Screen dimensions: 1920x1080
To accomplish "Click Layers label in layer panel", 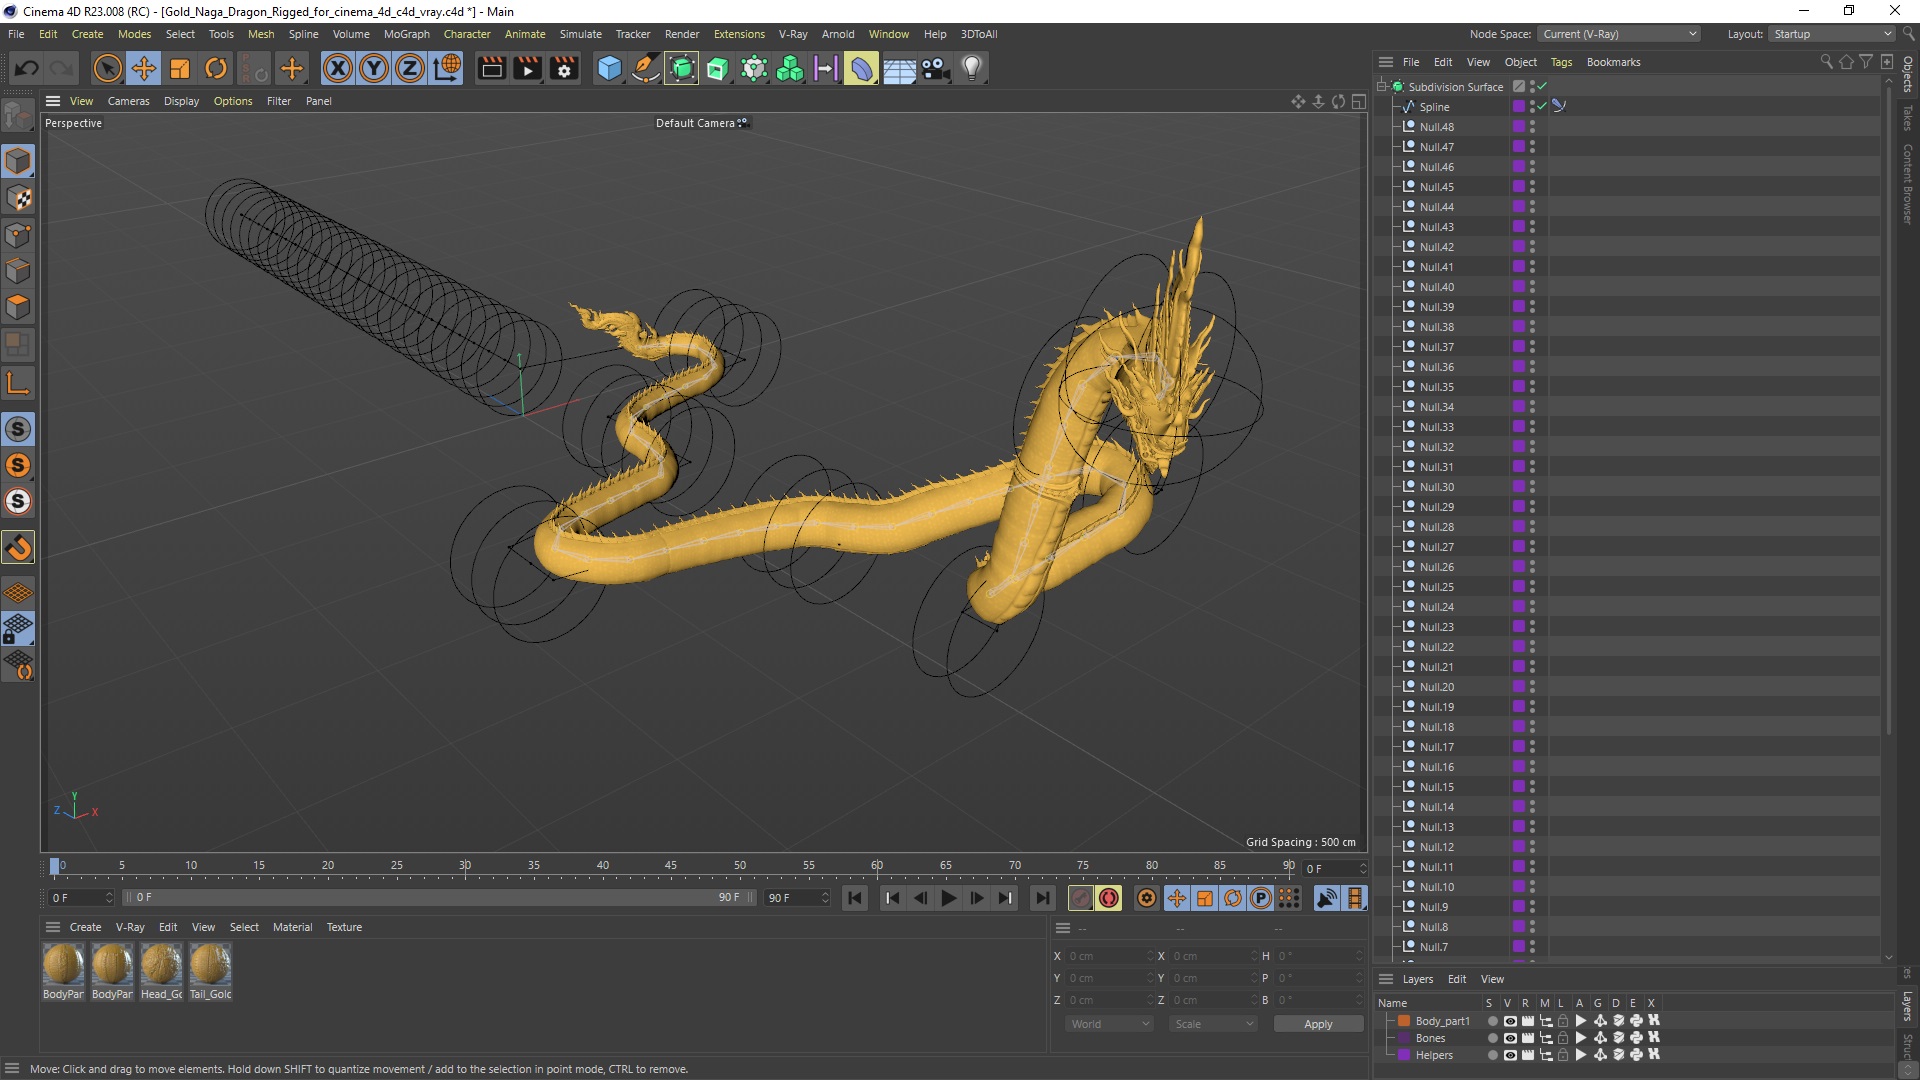I will click(x=1418, y=979).
